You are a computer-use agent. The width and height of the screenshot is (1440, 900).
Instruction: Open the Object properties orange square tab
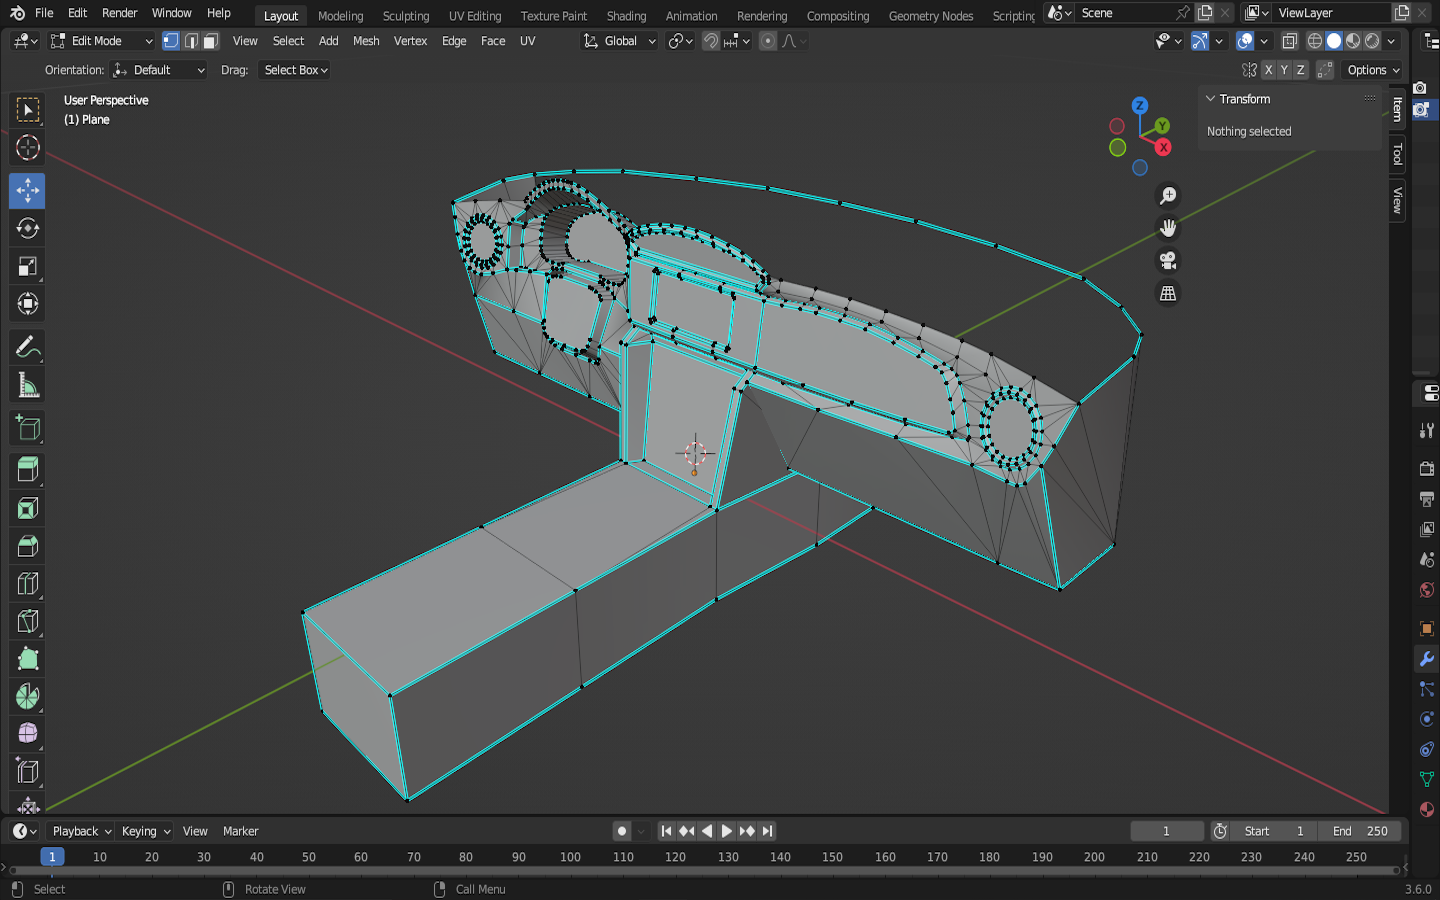pyautogui.click(x=1426, y=629)
